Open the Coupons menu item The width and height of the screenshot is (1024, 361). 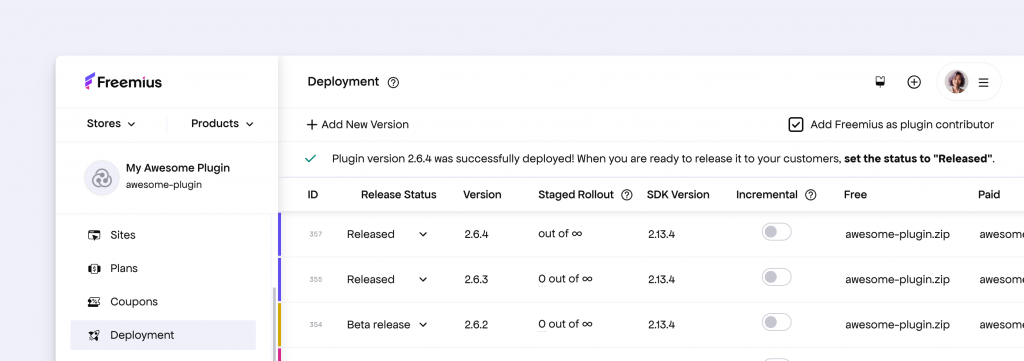(x=163, y=302)
